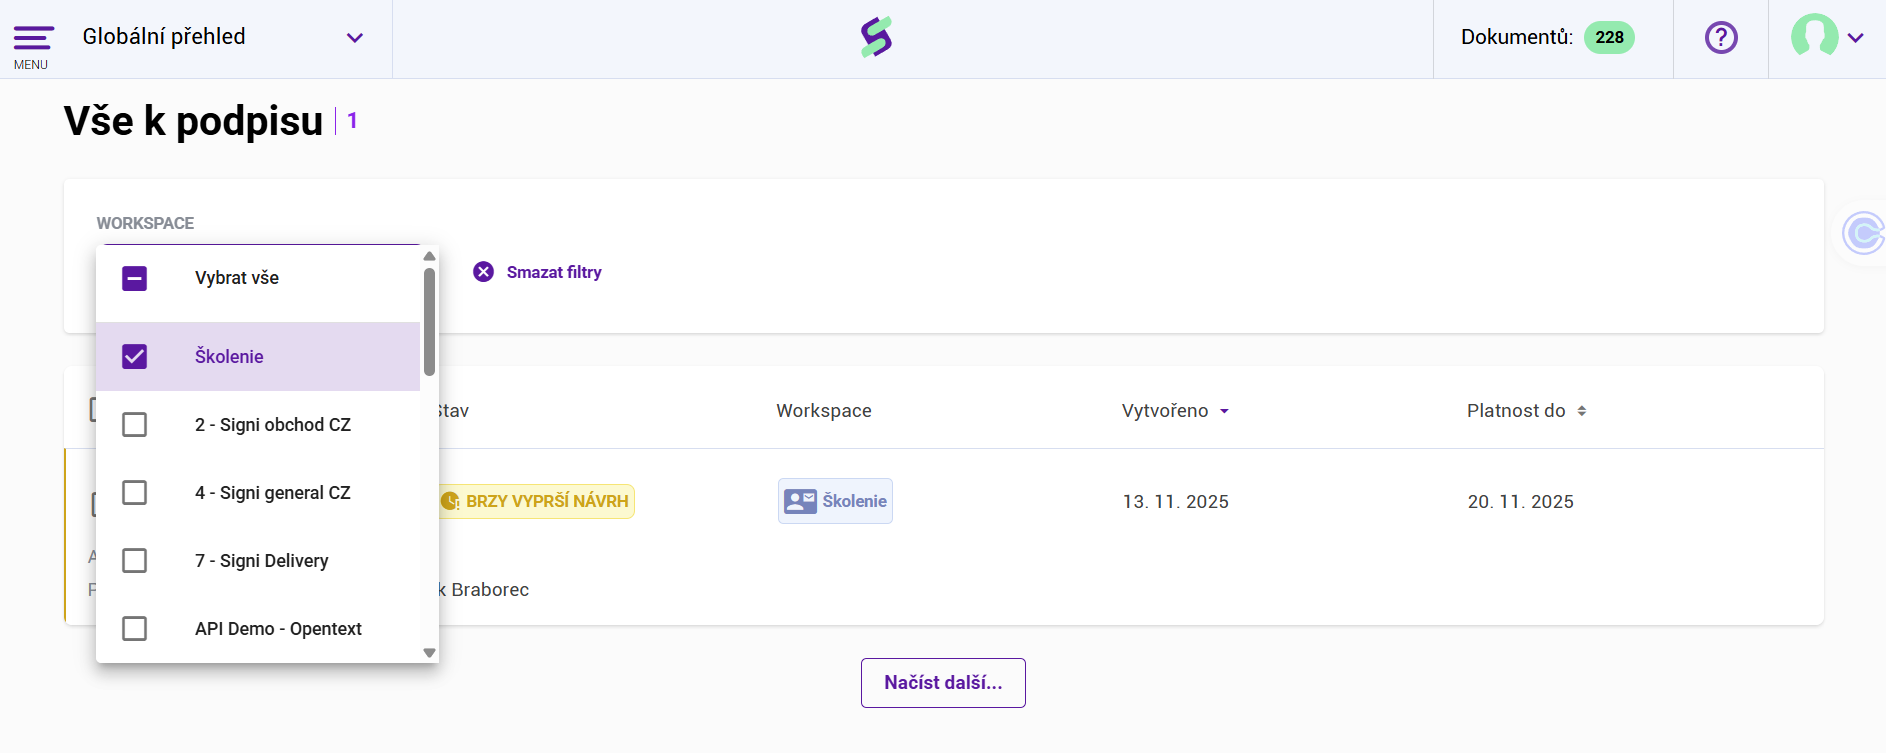1886x753 pixels.
Task: Check the 4 - Signi general CZ checkbox
Action: 134,492
